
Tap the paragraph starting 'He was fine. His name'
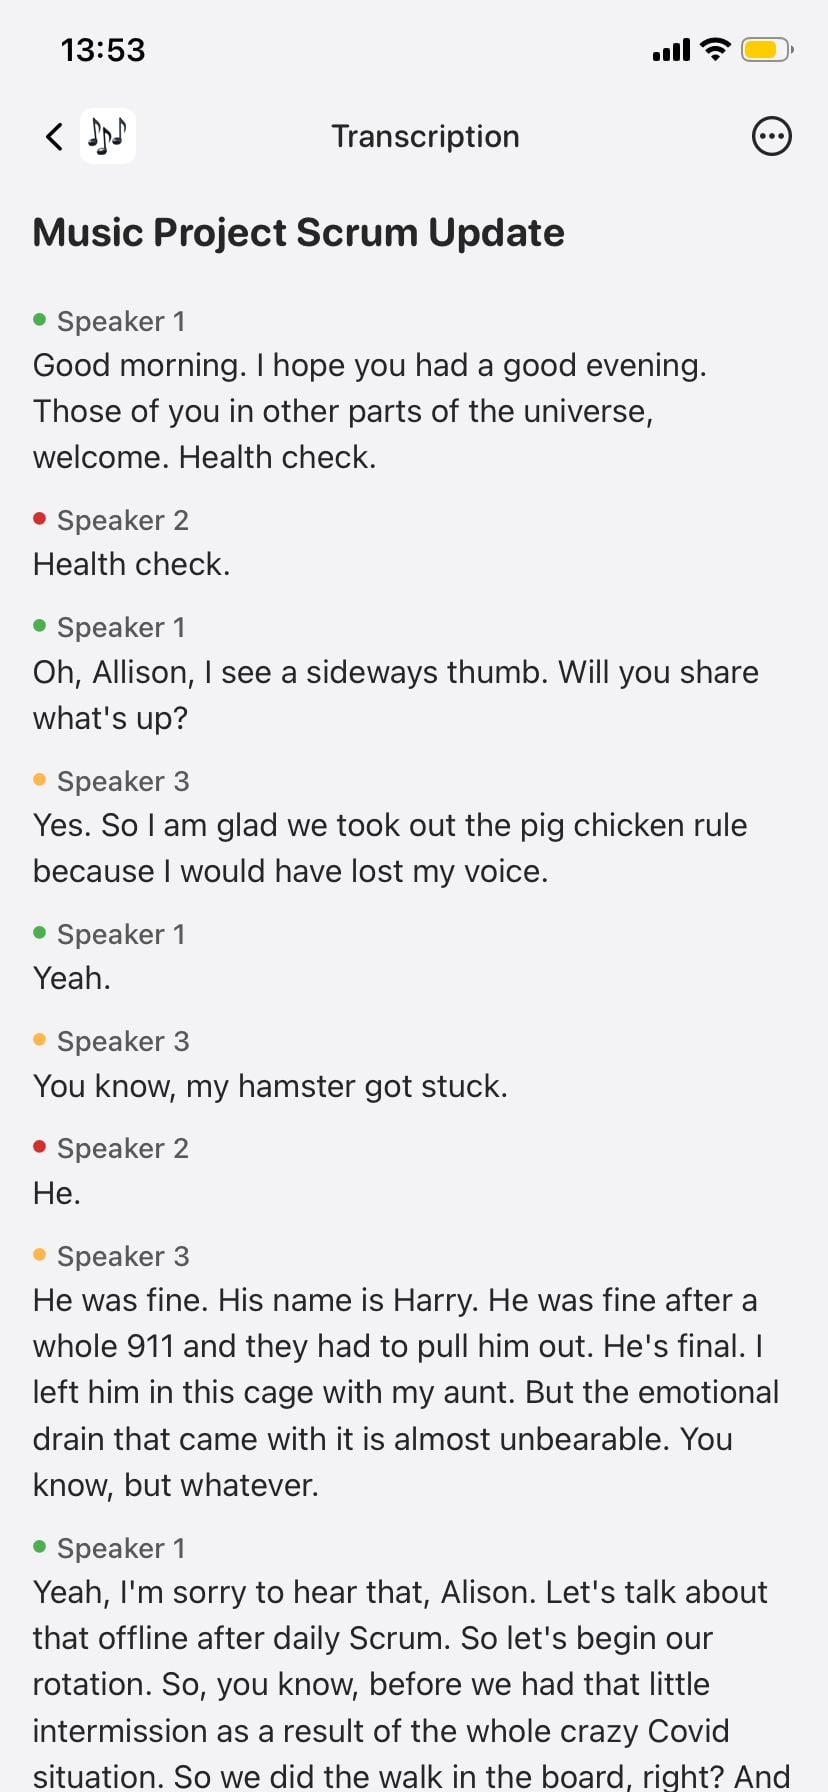[x=406, y=1392]
